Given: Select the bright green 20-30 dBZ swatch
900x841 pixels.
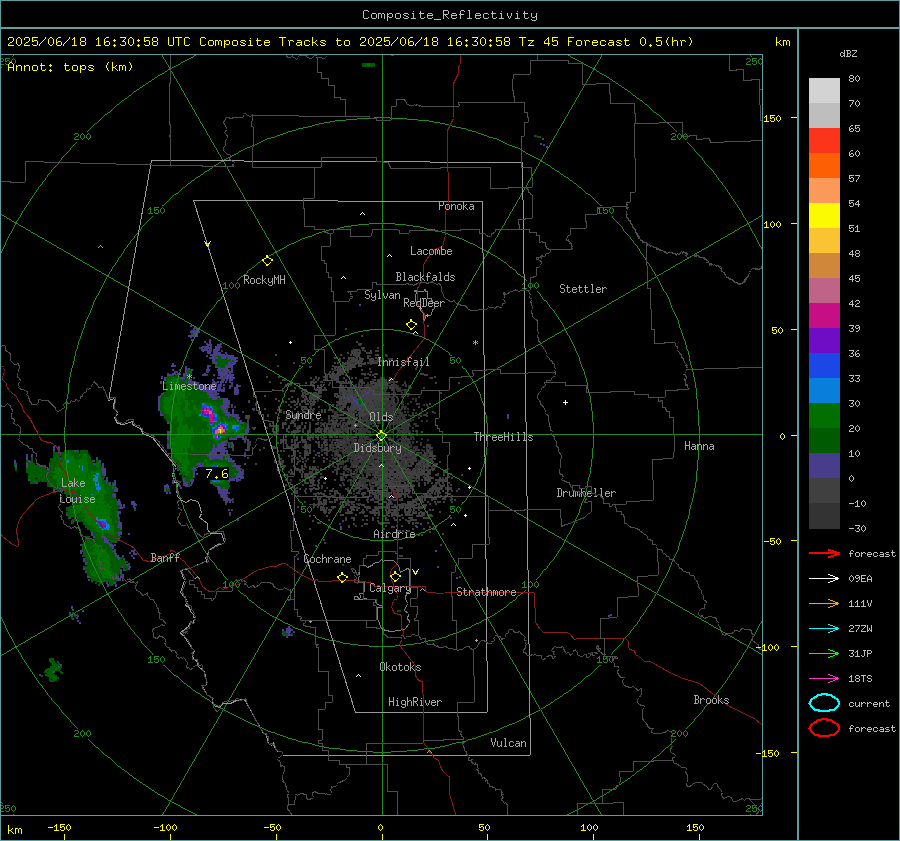Looking at the screenshot, I should [x=824, y=416].
